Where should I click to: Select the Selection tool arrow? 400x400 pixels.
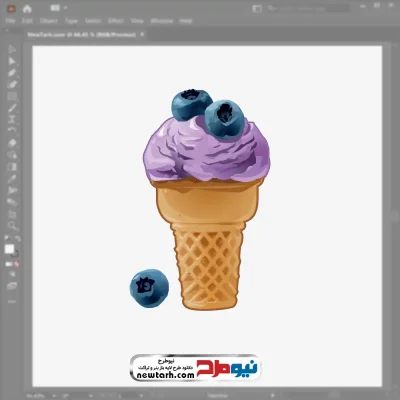click(x=12, y=49)
